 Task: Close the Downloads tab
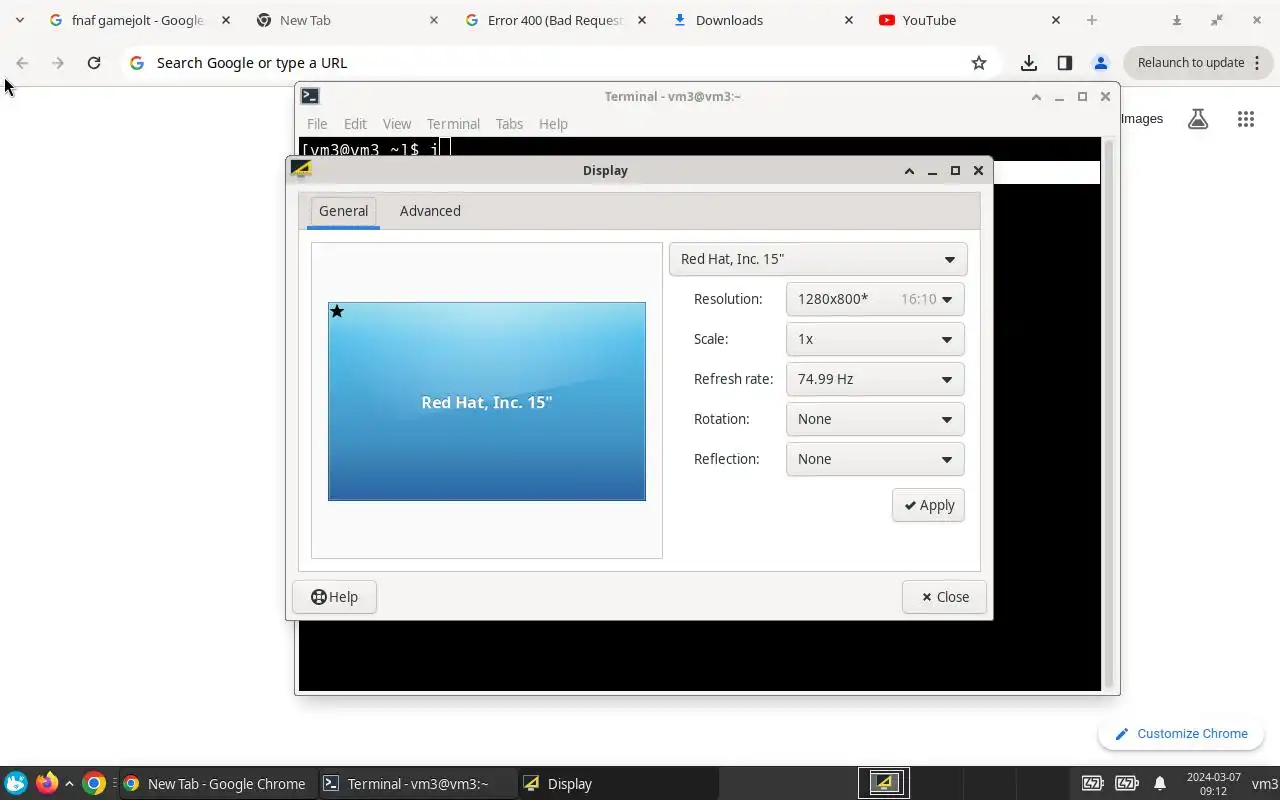(x=849, y=20)
